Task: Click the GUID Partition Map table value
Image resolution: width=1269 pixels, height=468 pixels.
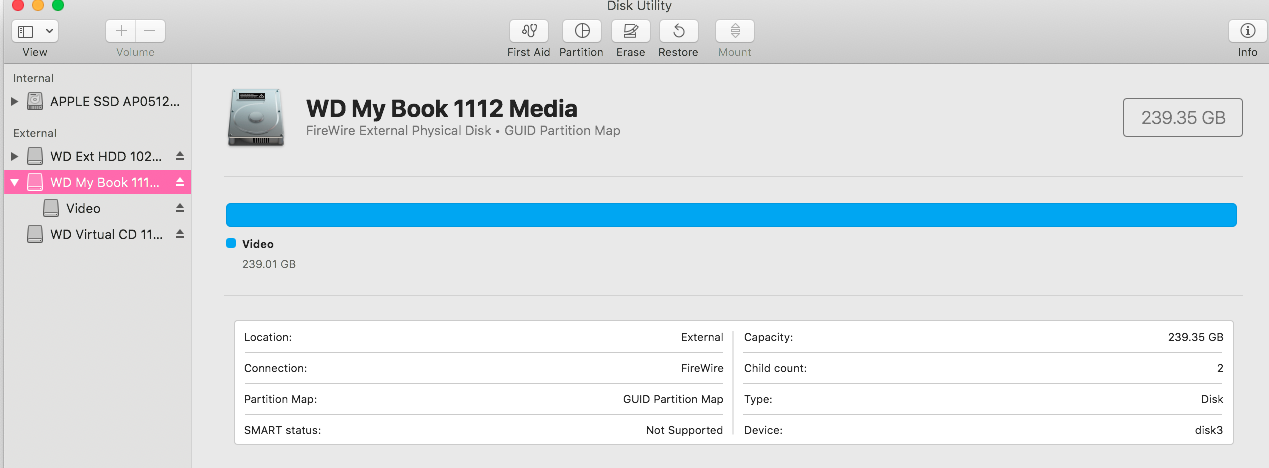Action: pos(673,399)
